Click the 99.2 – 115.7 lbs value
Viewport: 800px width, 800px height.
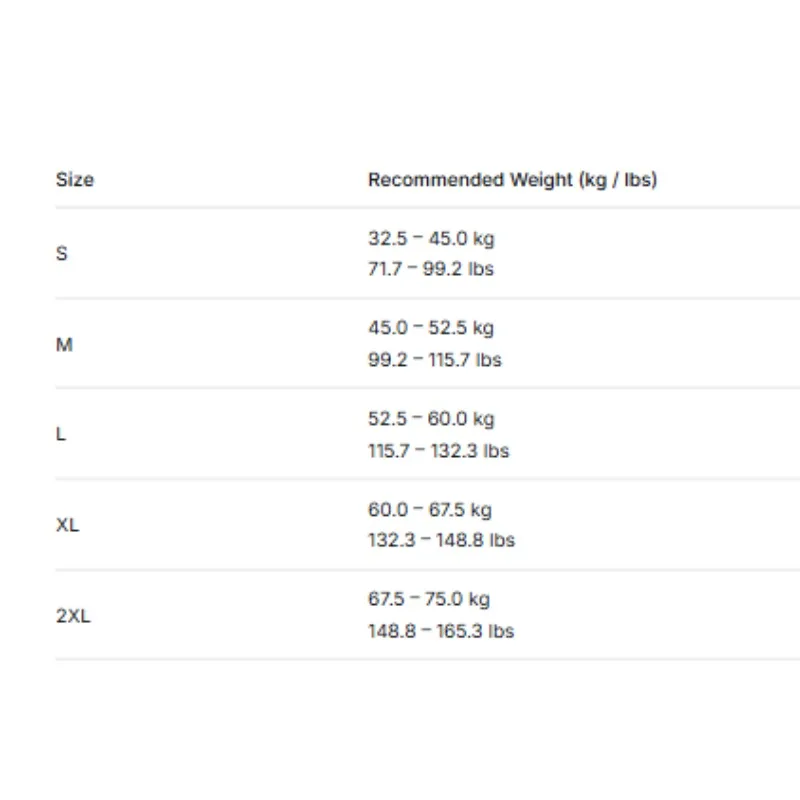click(435, 360)
